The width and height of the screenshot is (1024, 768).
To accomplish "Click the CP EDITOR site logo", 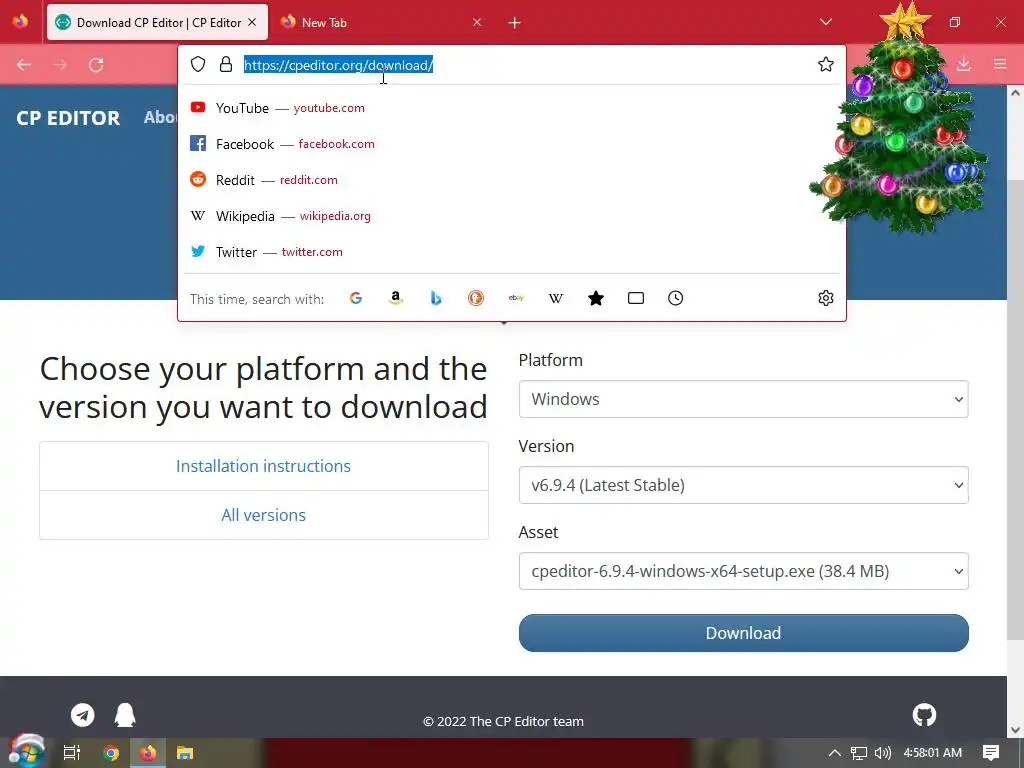I will coord(68,118).
